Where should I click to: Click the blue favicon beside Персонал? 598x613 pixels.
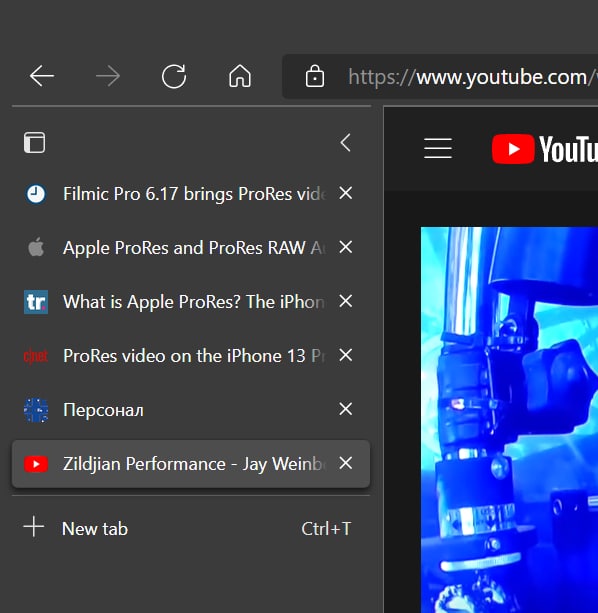(x=36, y=410)
